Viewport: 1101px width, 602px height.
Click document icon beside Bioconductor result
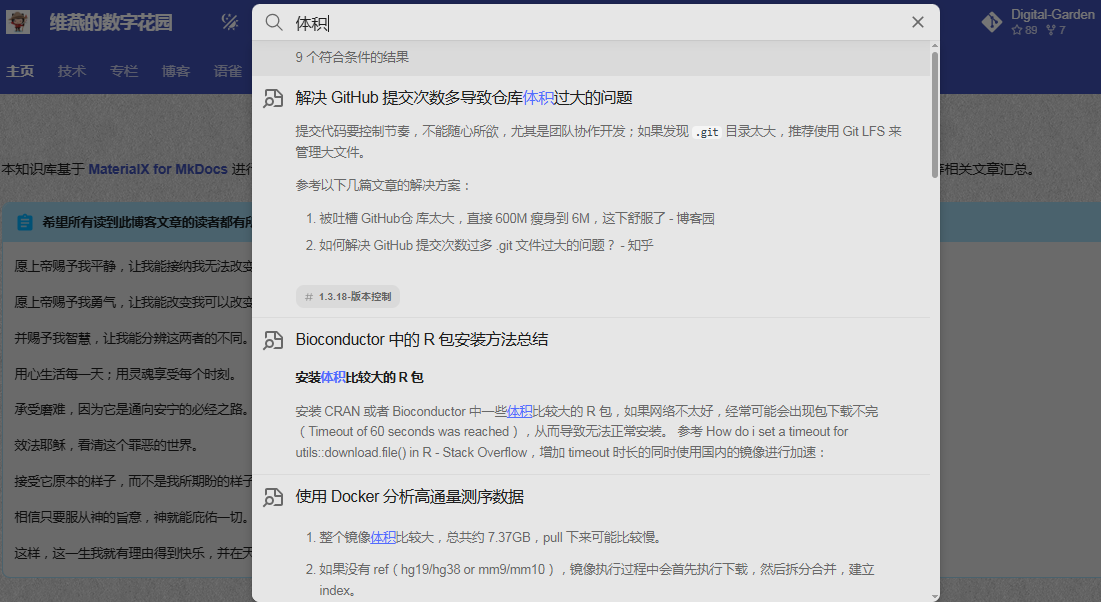[x=273, y=340]
